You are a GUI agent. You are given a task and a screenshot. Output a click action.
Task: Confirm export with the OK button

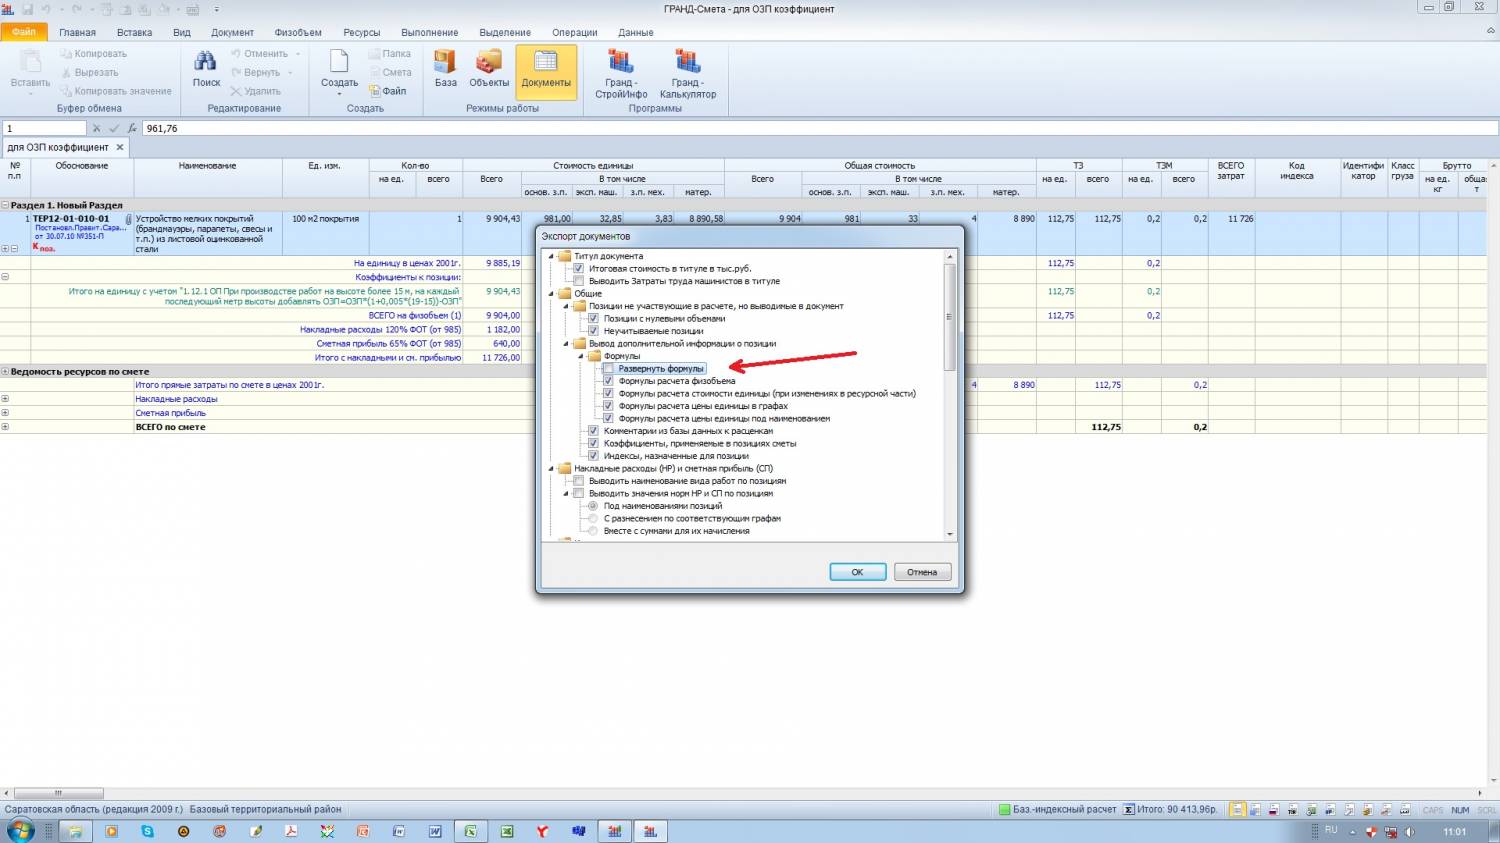tap(858, 572)
